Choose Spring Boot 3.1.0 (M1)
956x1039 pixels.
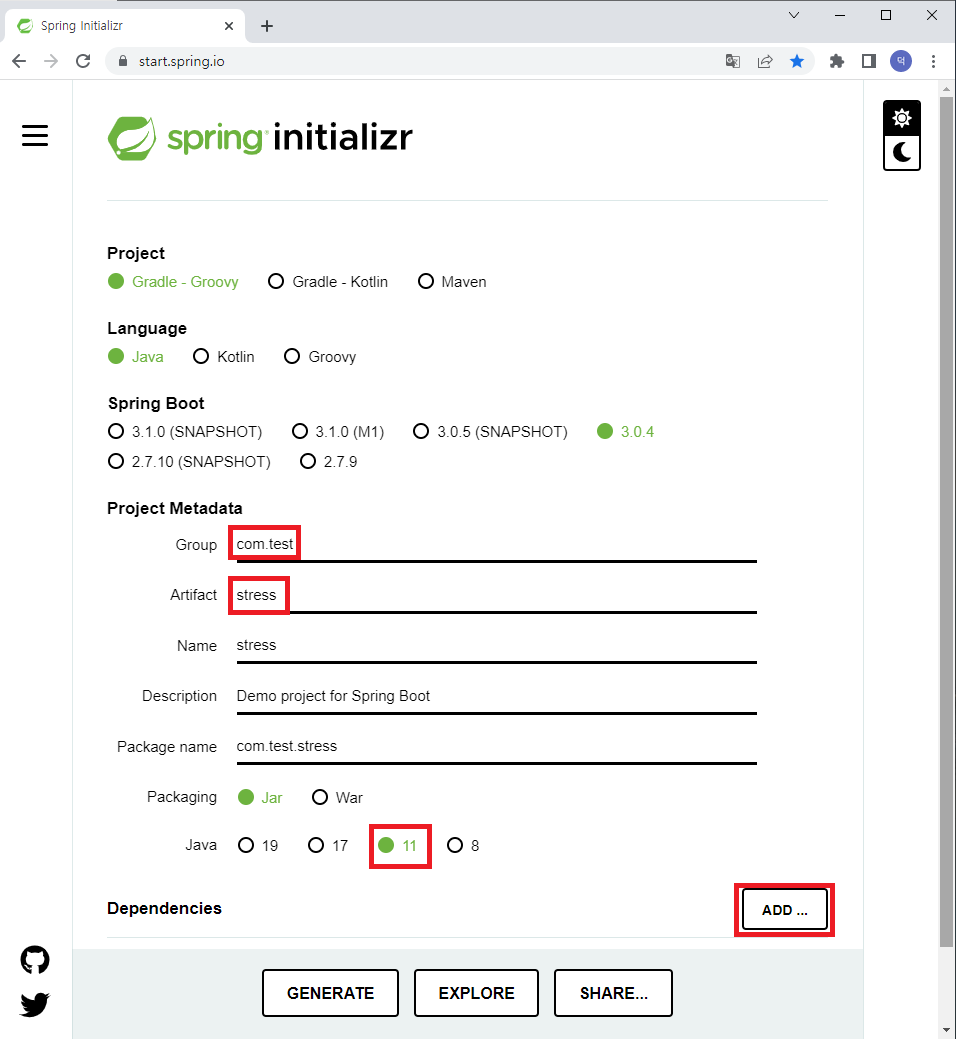(339, 431)
